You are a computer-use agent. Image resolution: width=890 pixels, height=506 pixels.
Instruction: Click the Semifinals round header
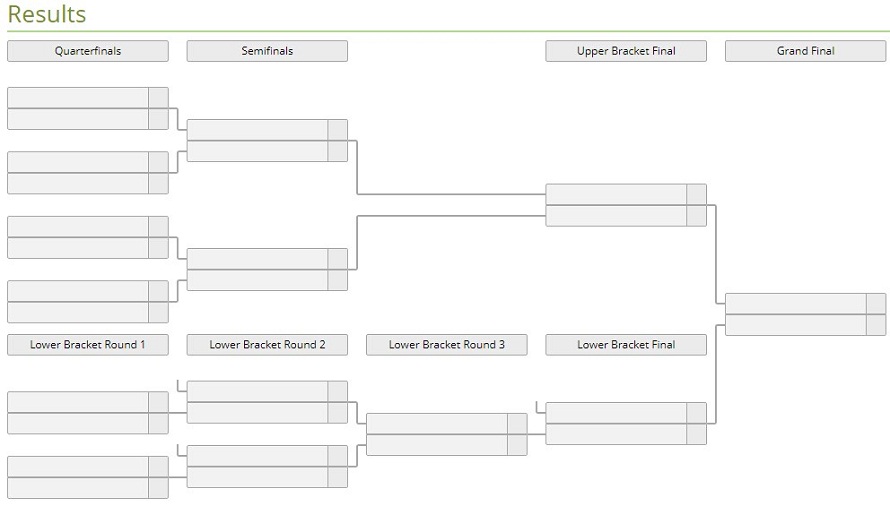267,51
